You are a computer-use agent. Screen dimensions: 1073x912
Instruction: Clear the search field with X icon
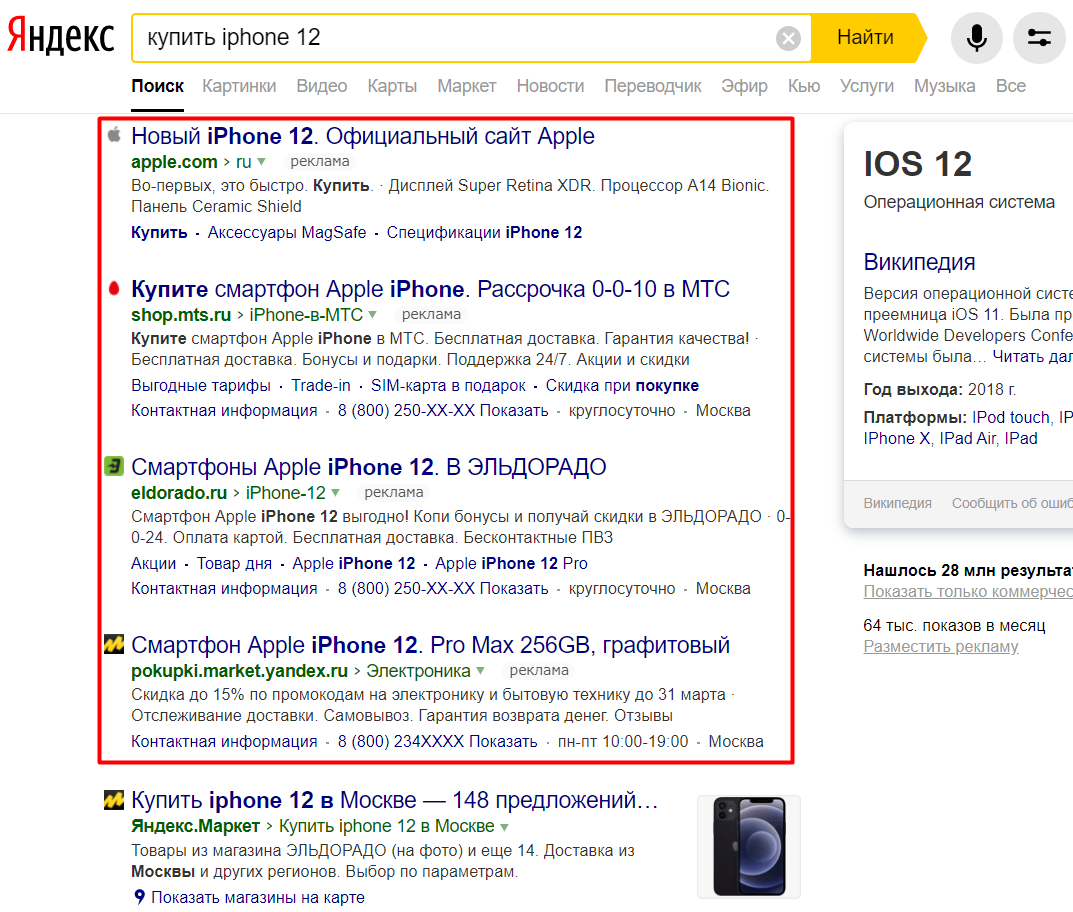[x=789, y=39]
